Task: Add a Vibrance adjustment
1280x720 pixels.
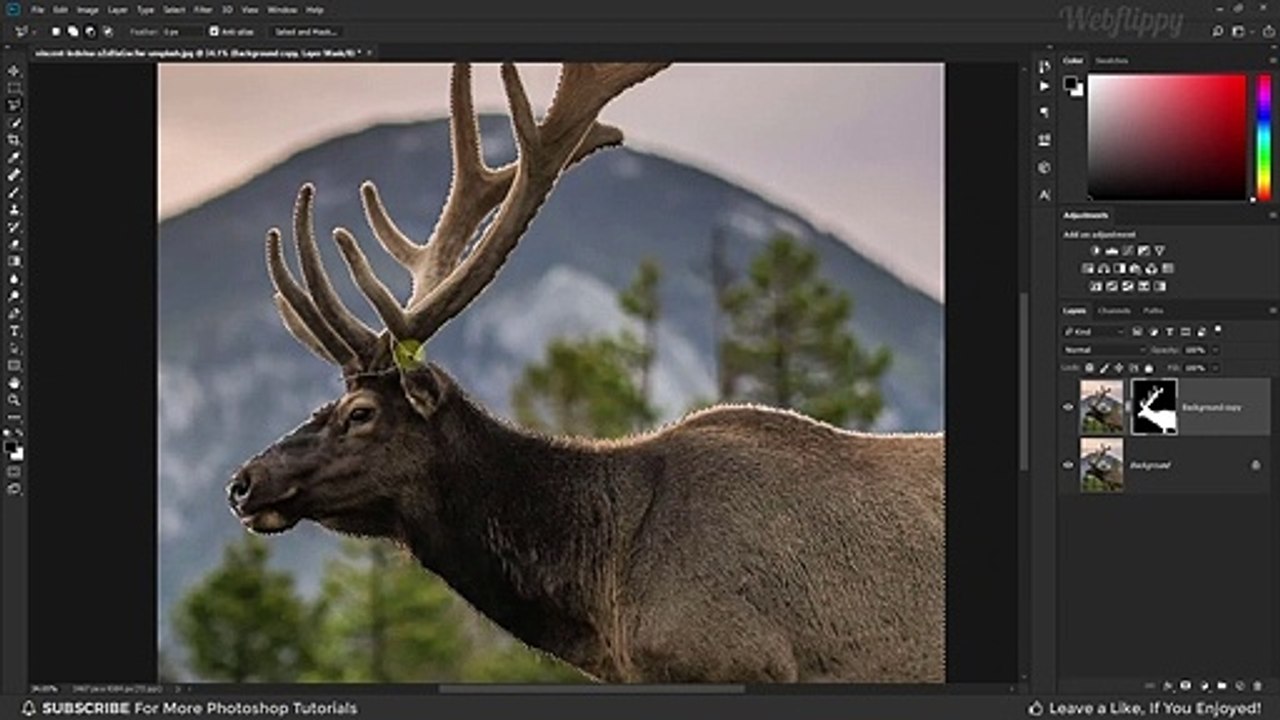Action: [x=1159, y=250]
